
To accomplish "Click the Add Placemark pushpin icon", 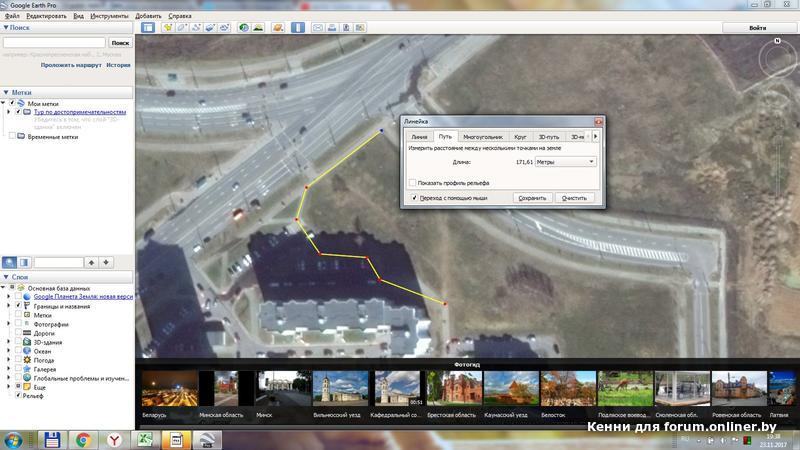I will tap(167, 28).
